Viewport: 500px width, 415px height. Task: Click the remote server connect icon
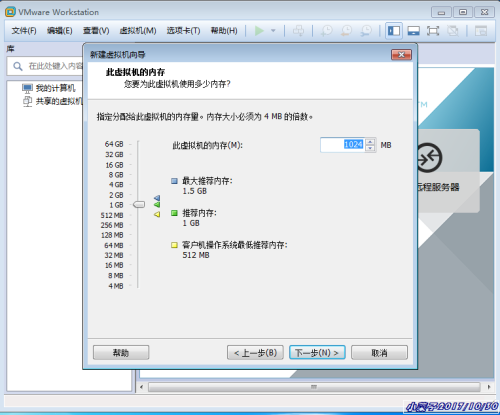429,157
